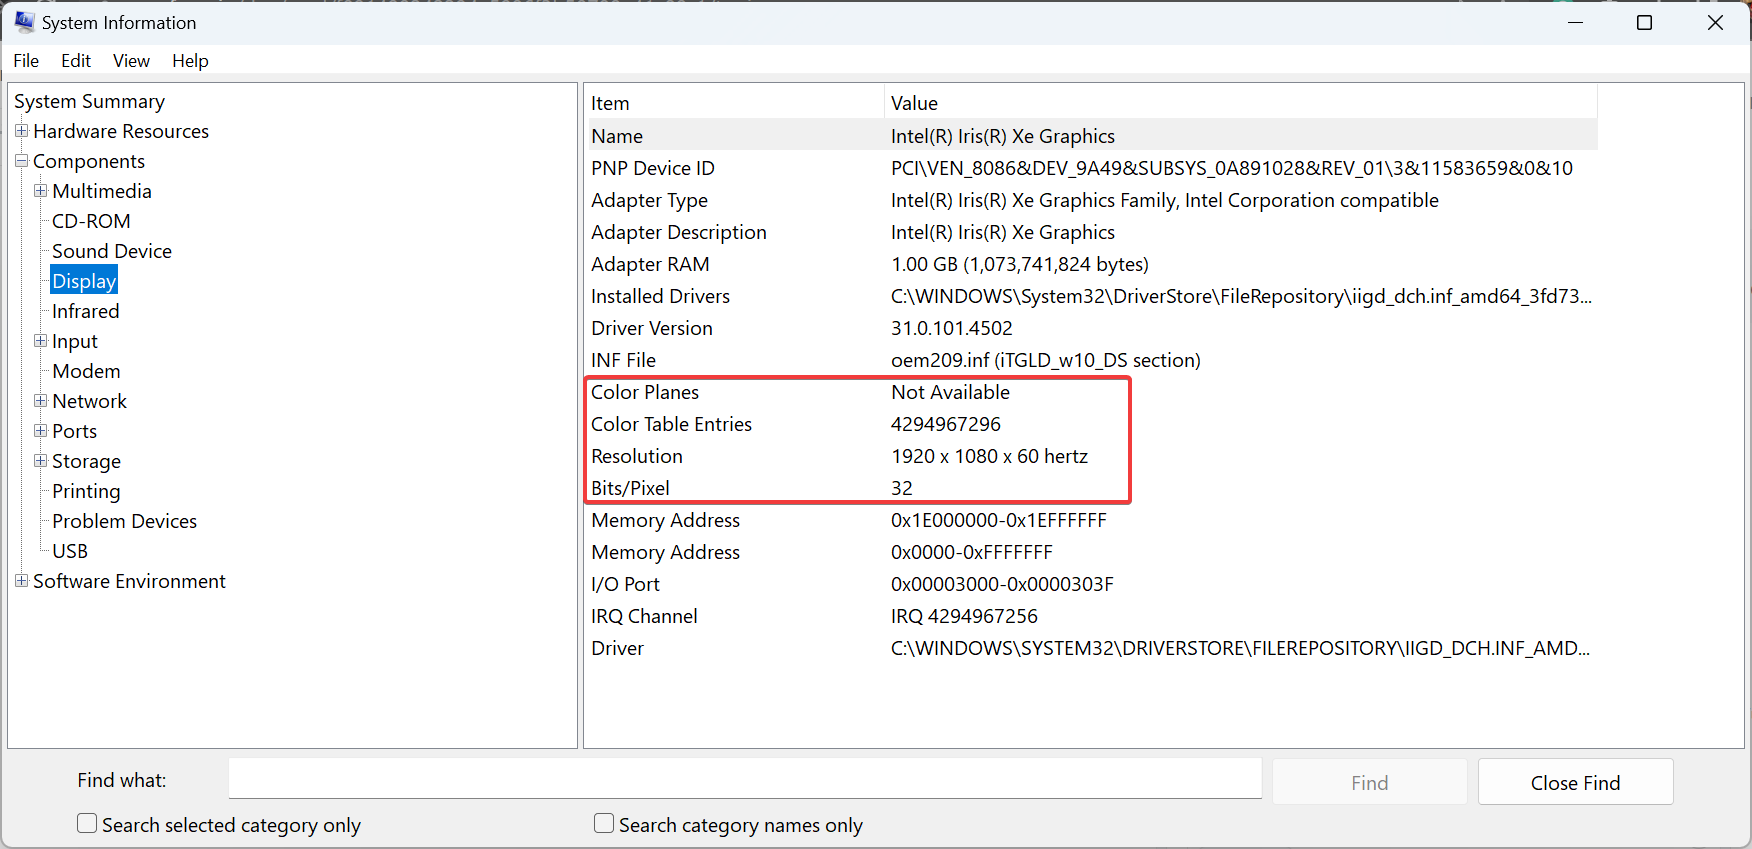Select Problem Devices in Components
1752x849 pixels.
click(124, 521)
